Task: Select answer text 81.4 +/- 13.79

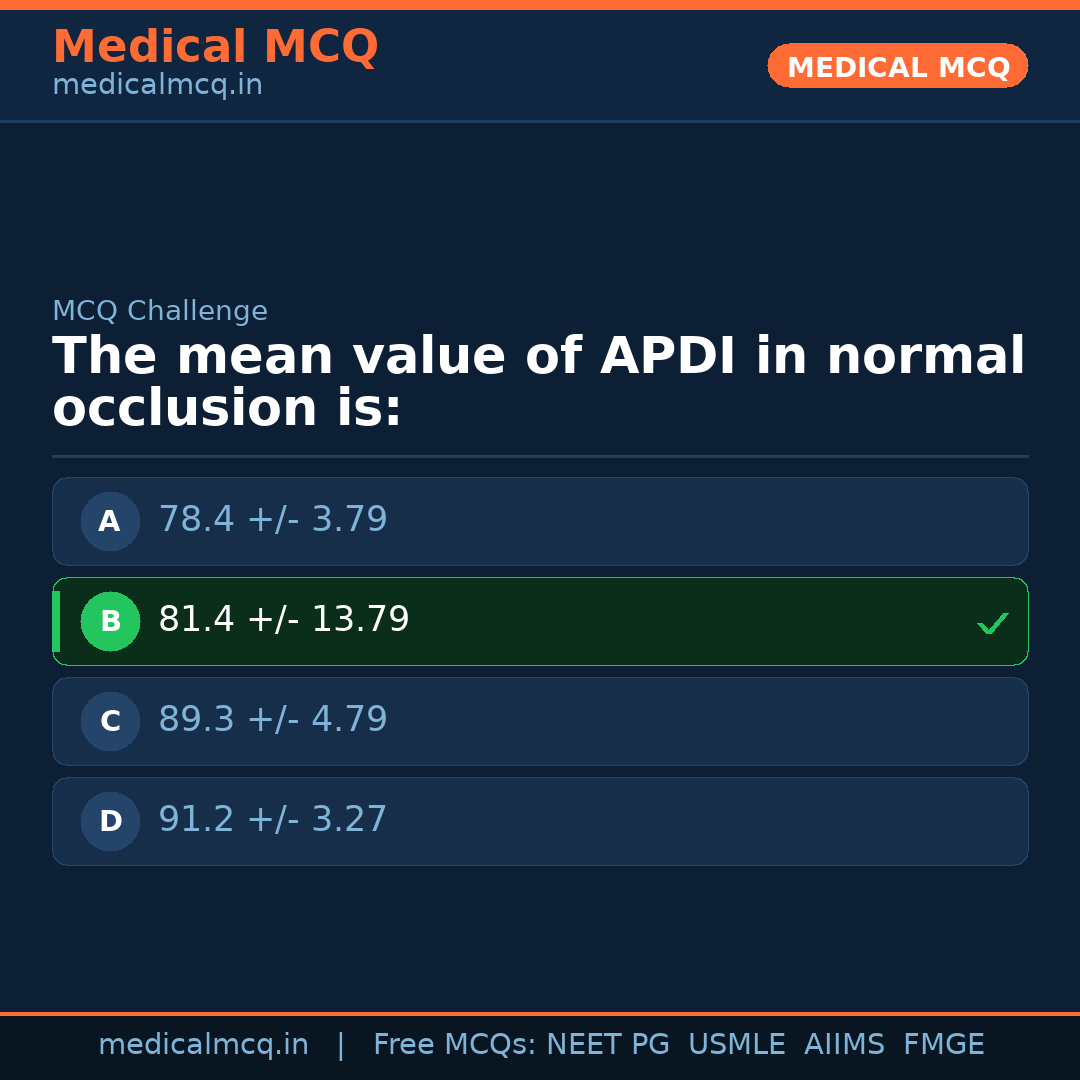Action: pos(284,620)
